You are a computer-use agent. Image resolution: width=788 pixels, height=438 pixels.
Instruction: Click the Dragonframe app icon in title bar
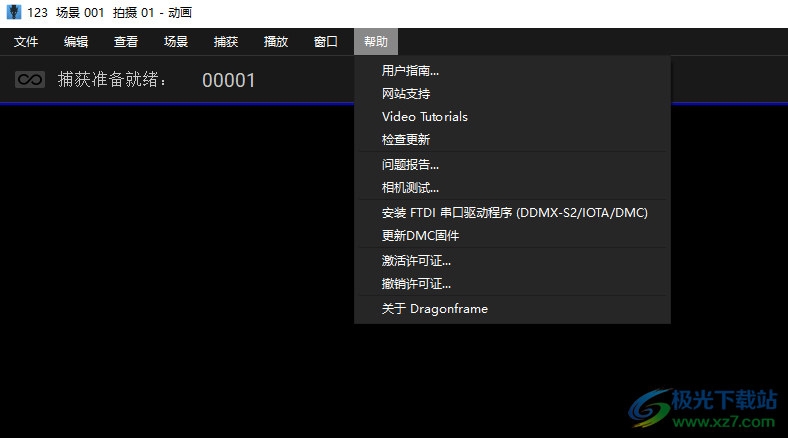[x=14, y=13]
